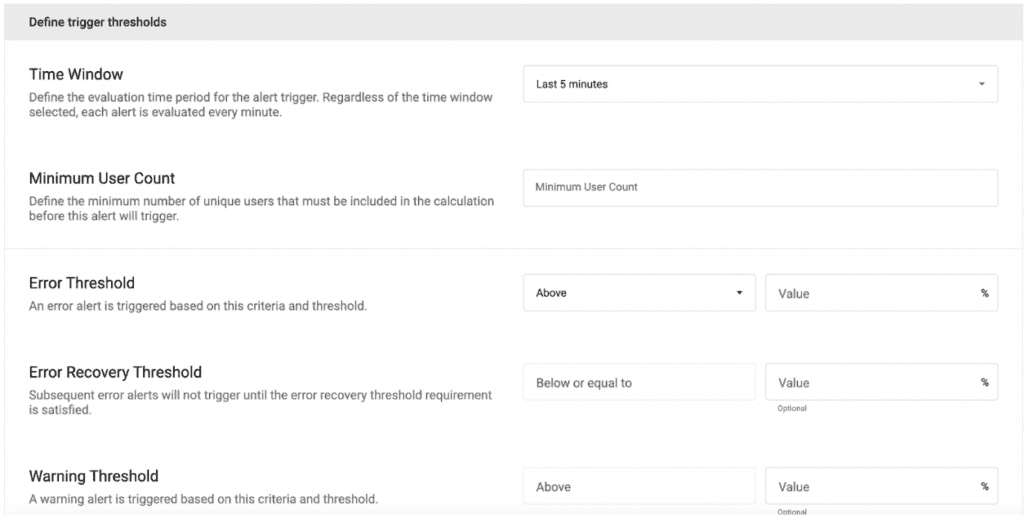Click the caret arrow of the Time Window selector
The width and height of the screenshot is (1024, 523).
(982, 84)
